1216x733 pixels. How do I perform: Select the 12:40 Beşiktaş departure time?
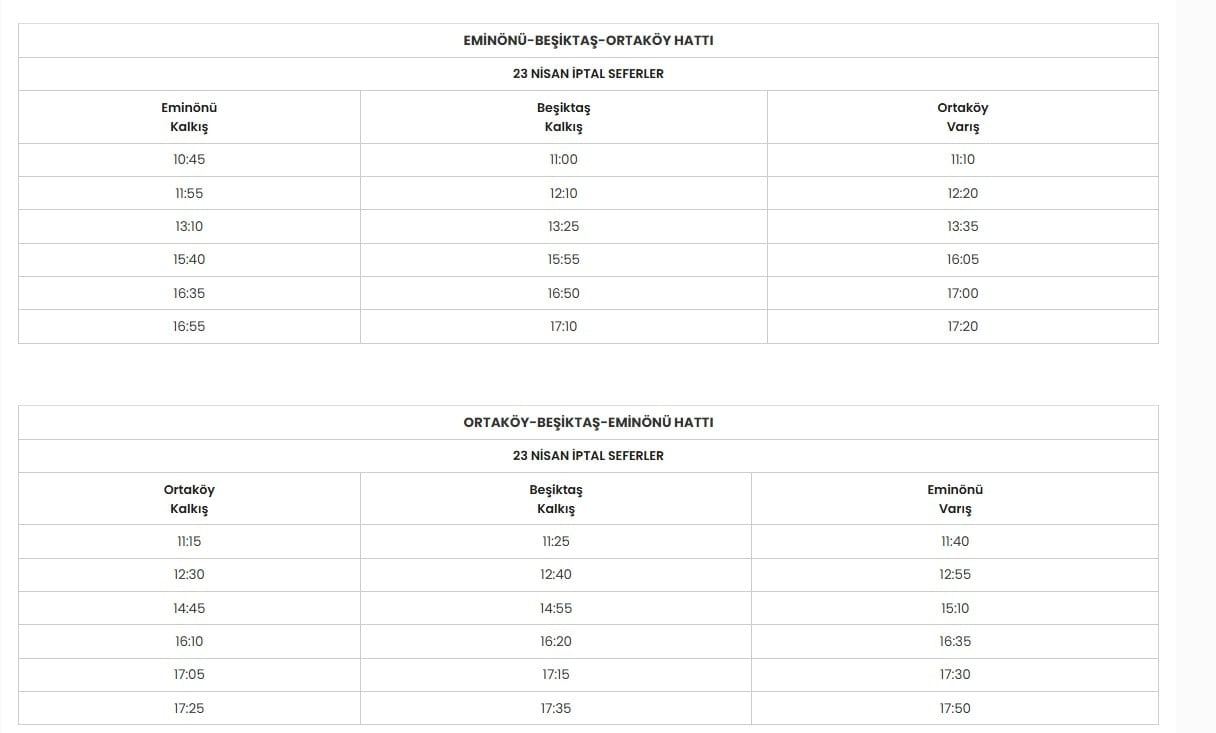coord(555,575)
